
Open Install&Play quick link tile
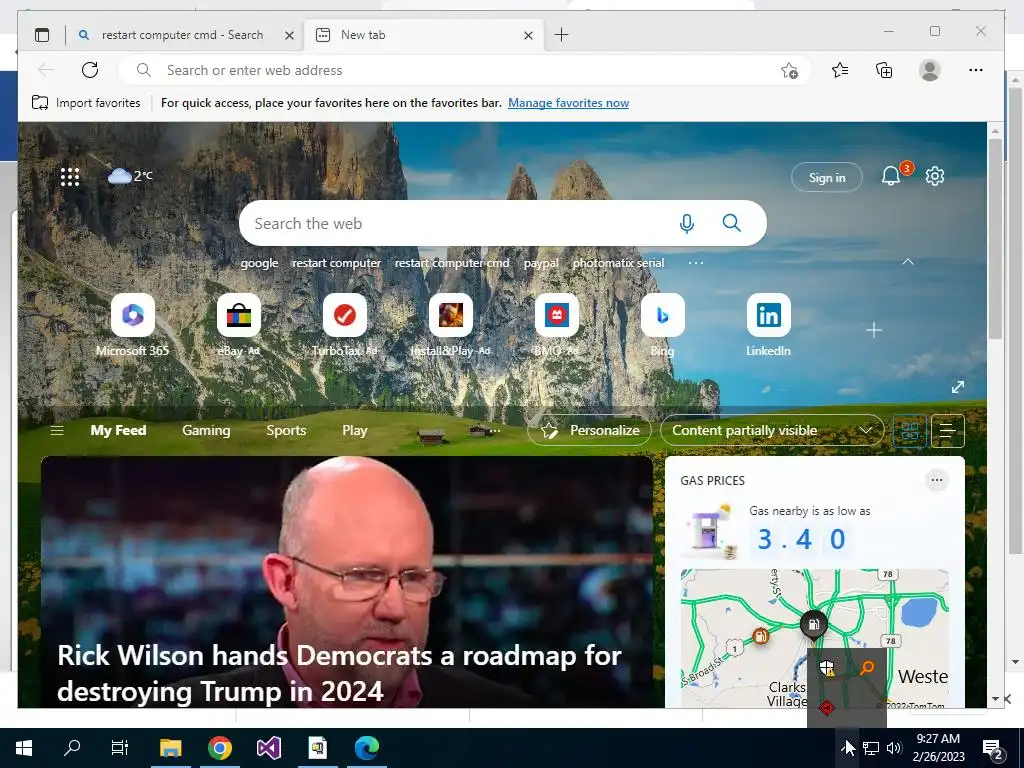point(451,325)
